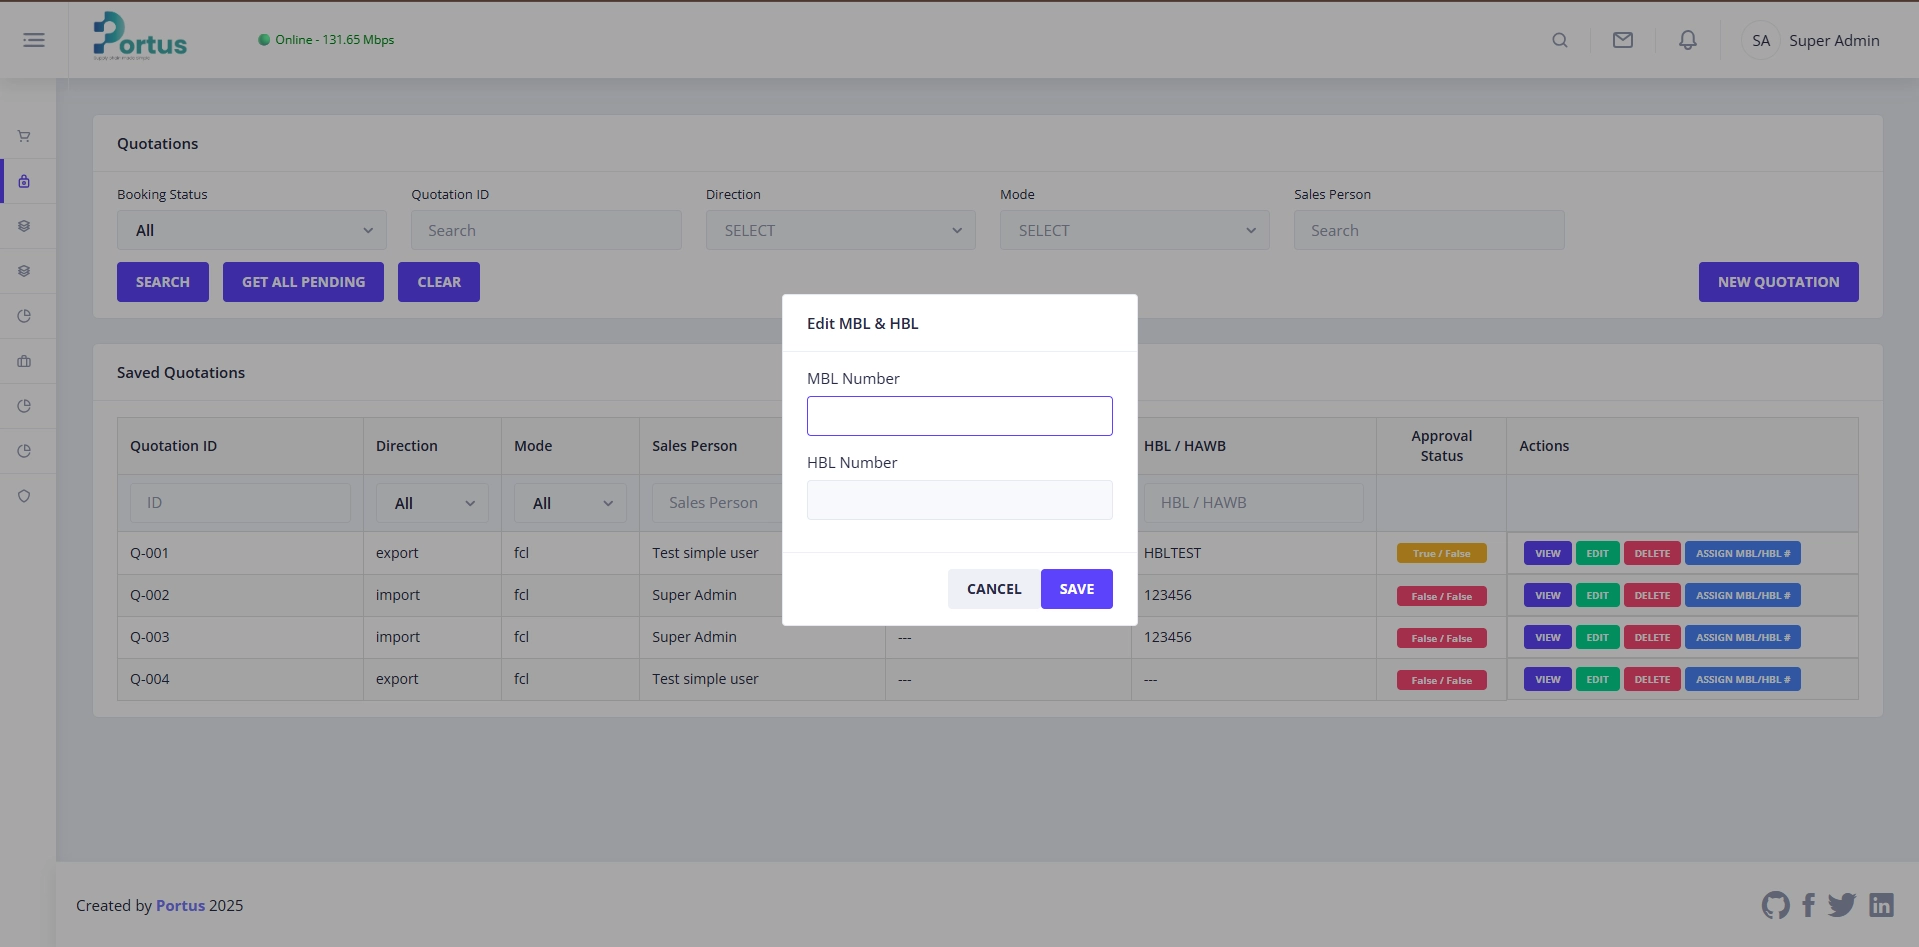Expand the Booking Status dropdown
The width and height of the screenshot is (1919, 947).
coord(252,230)
